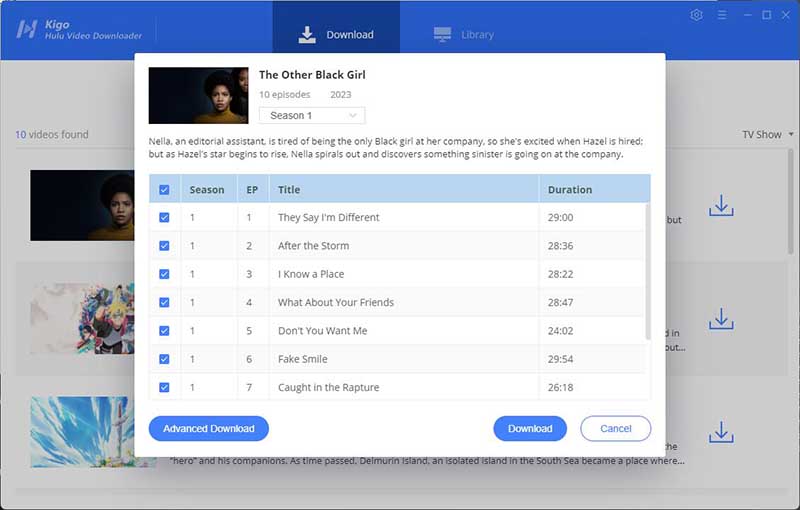Click the Kigo logo icon
Image resolution: width=800 pixels, height=510 pixels.
(x=26, y=29)
